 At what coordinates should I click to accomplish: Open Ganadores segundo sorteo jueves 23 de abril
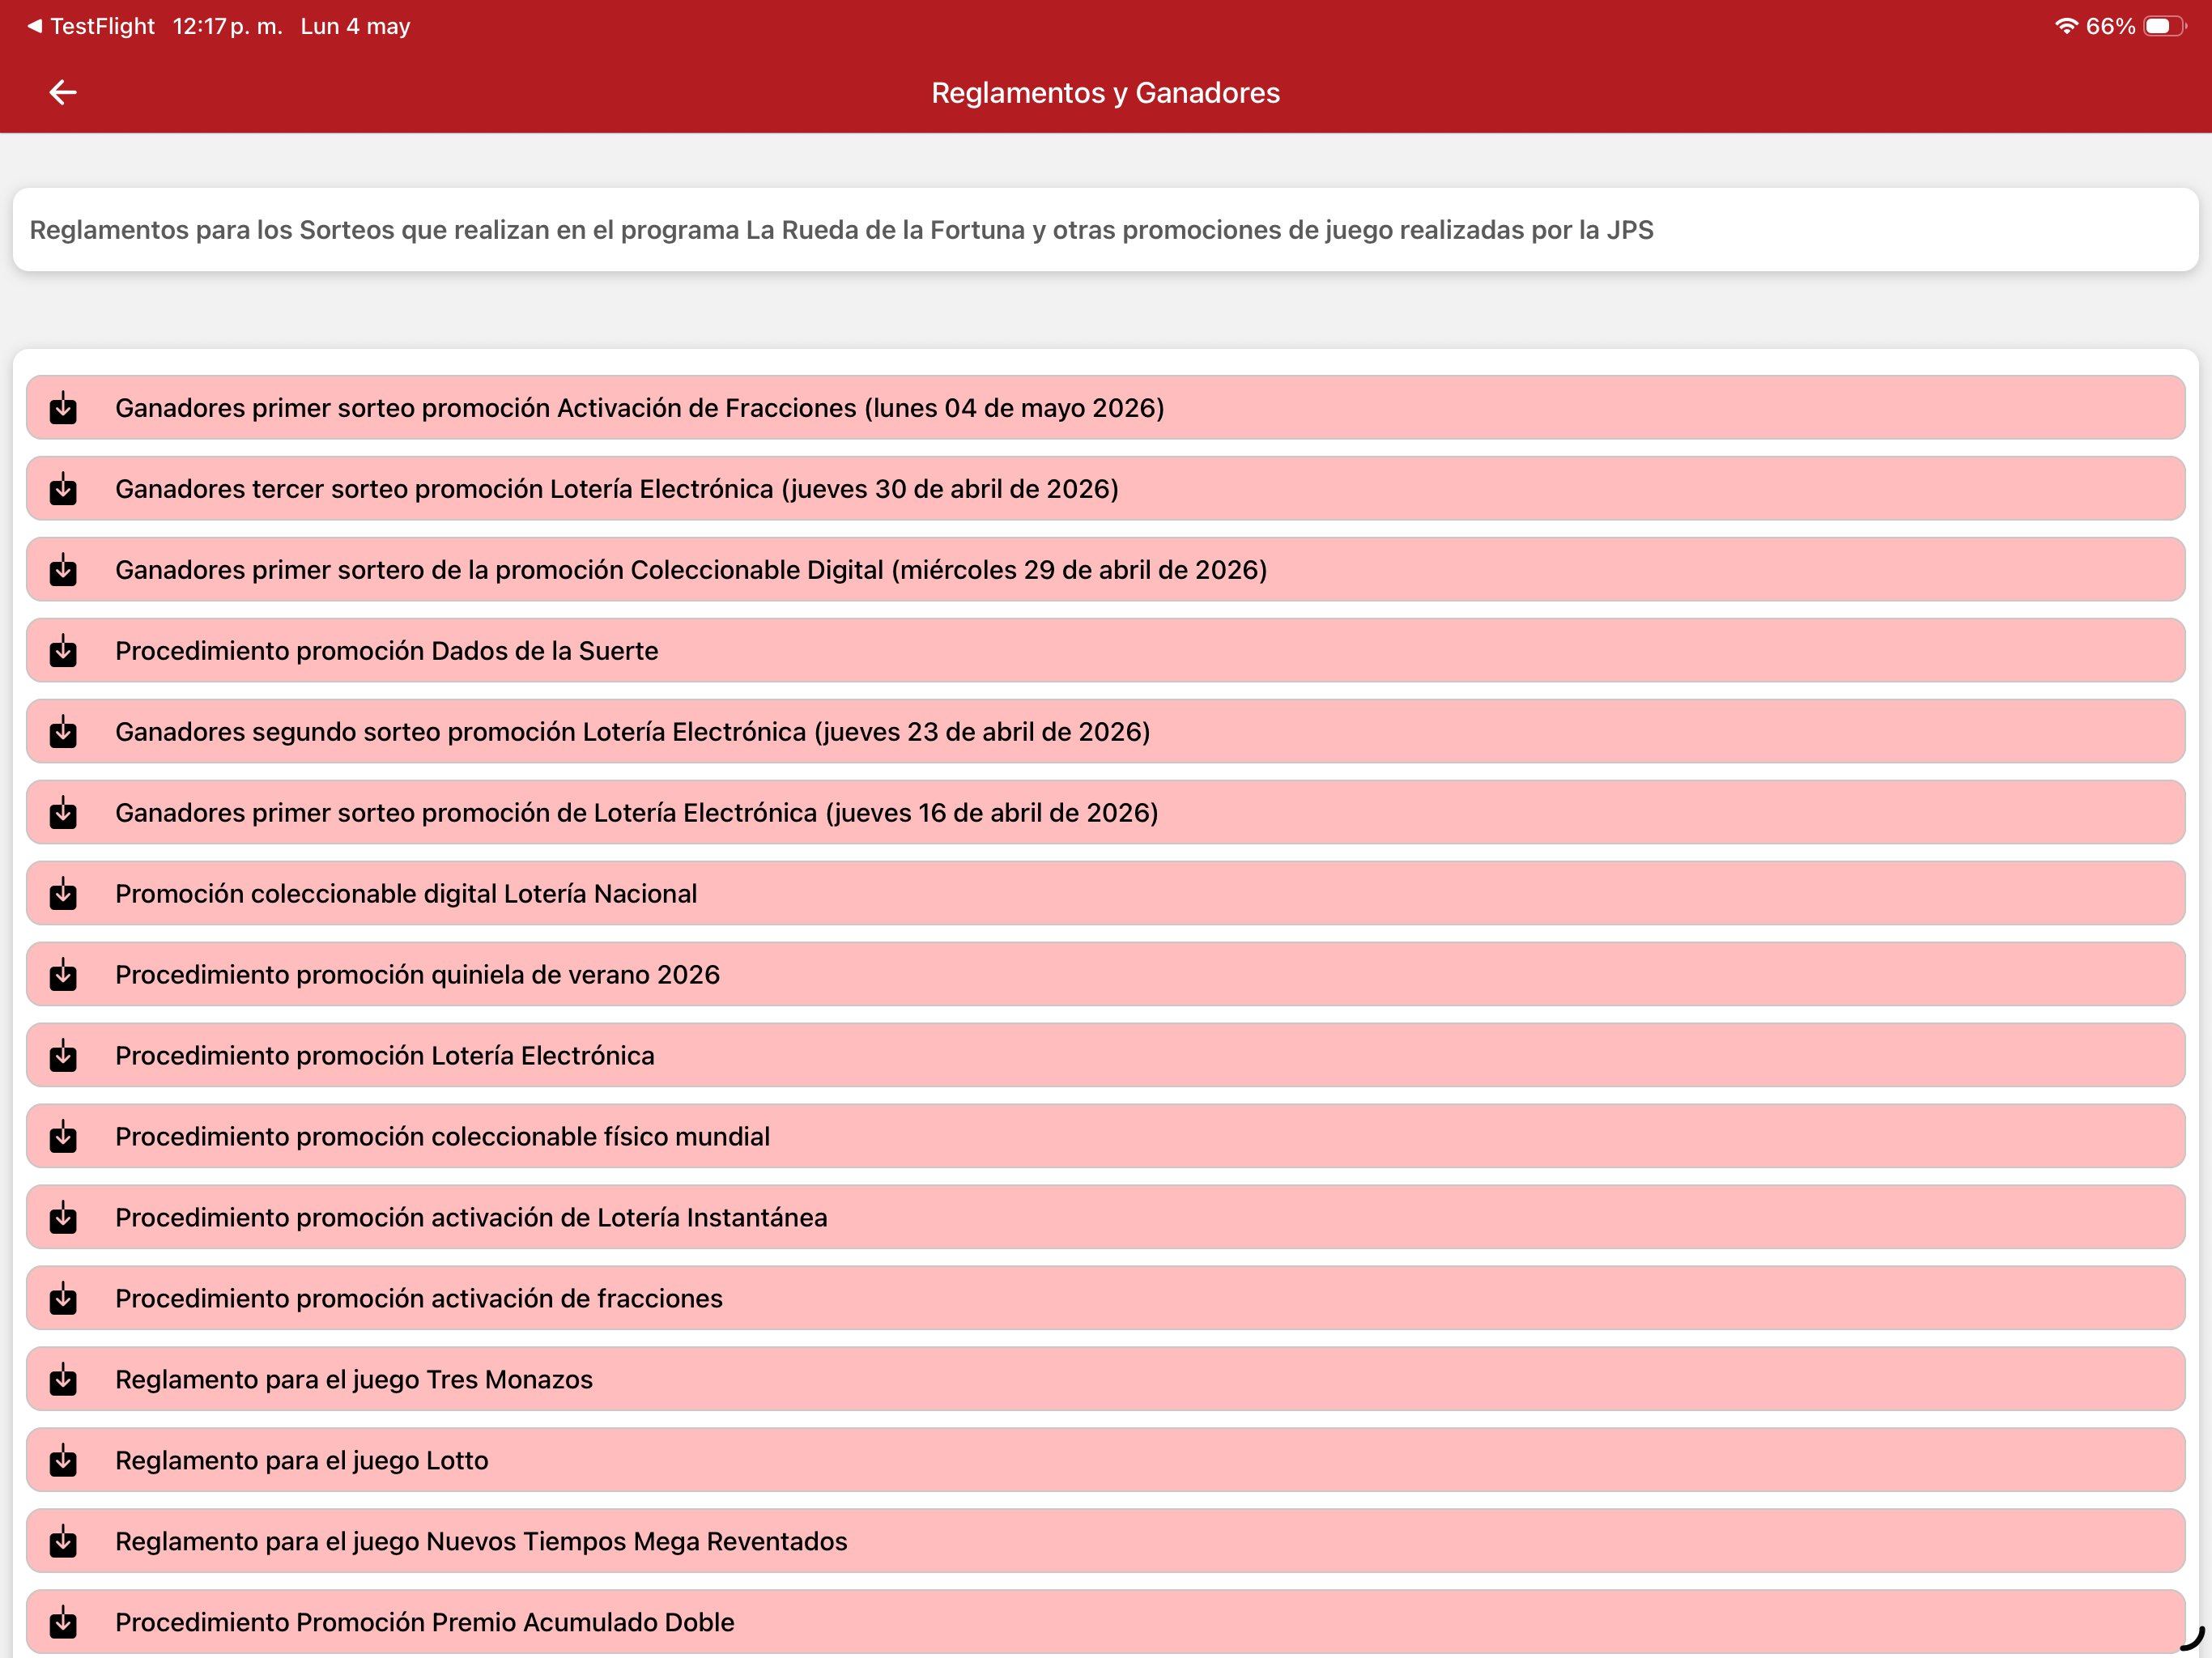[x=1105, y=732]
